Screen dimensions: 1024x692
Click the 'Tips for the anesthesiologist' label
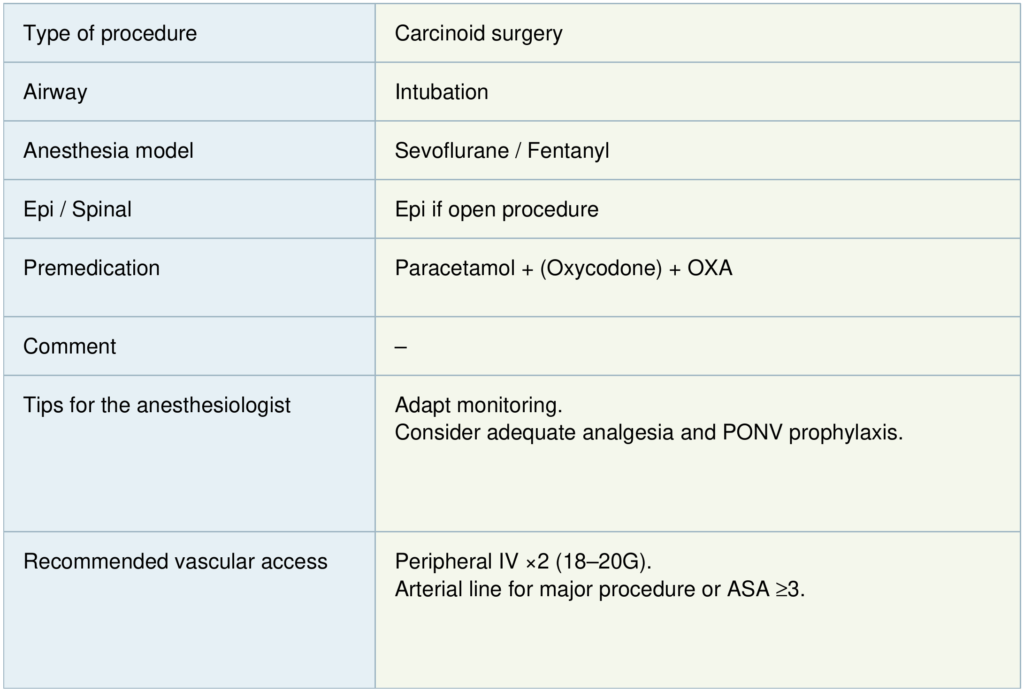pos(157,405)
